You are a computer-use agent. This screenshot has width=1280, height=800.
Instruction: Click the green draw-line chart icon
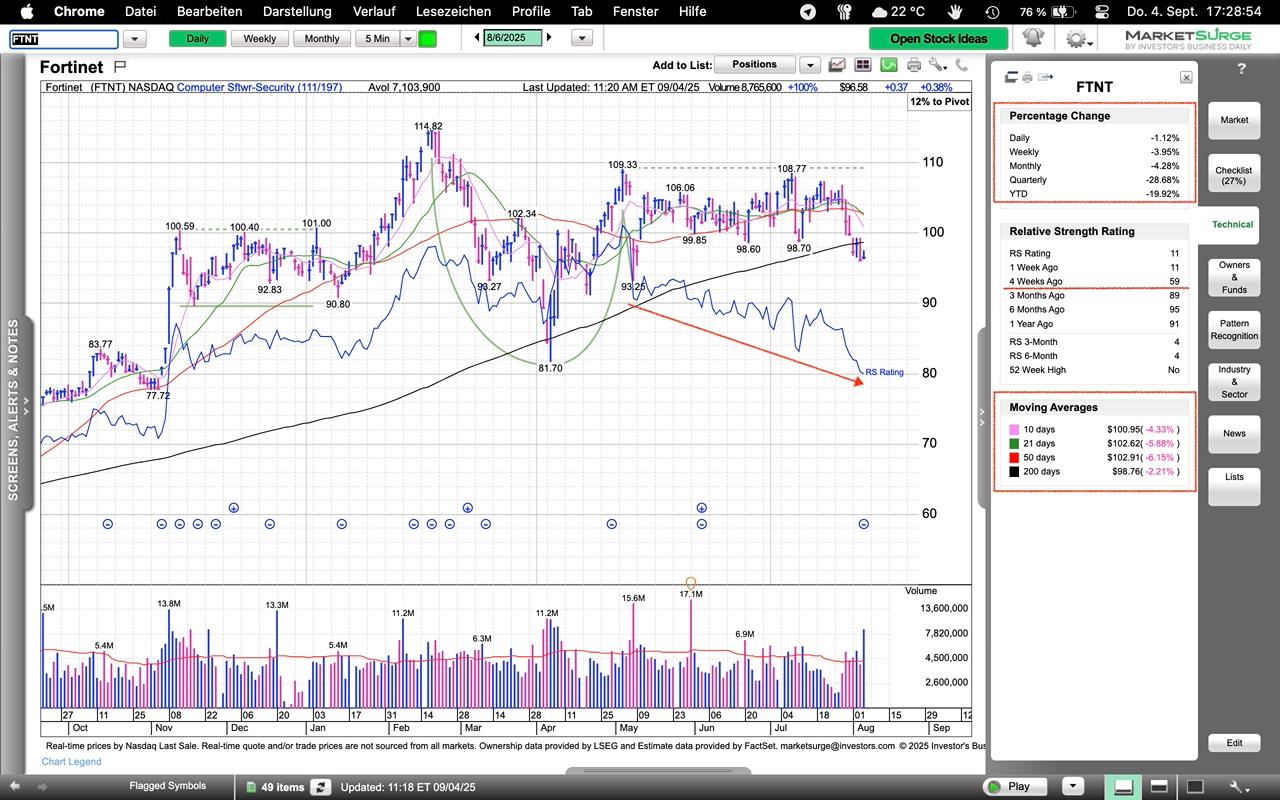point(888,65)
